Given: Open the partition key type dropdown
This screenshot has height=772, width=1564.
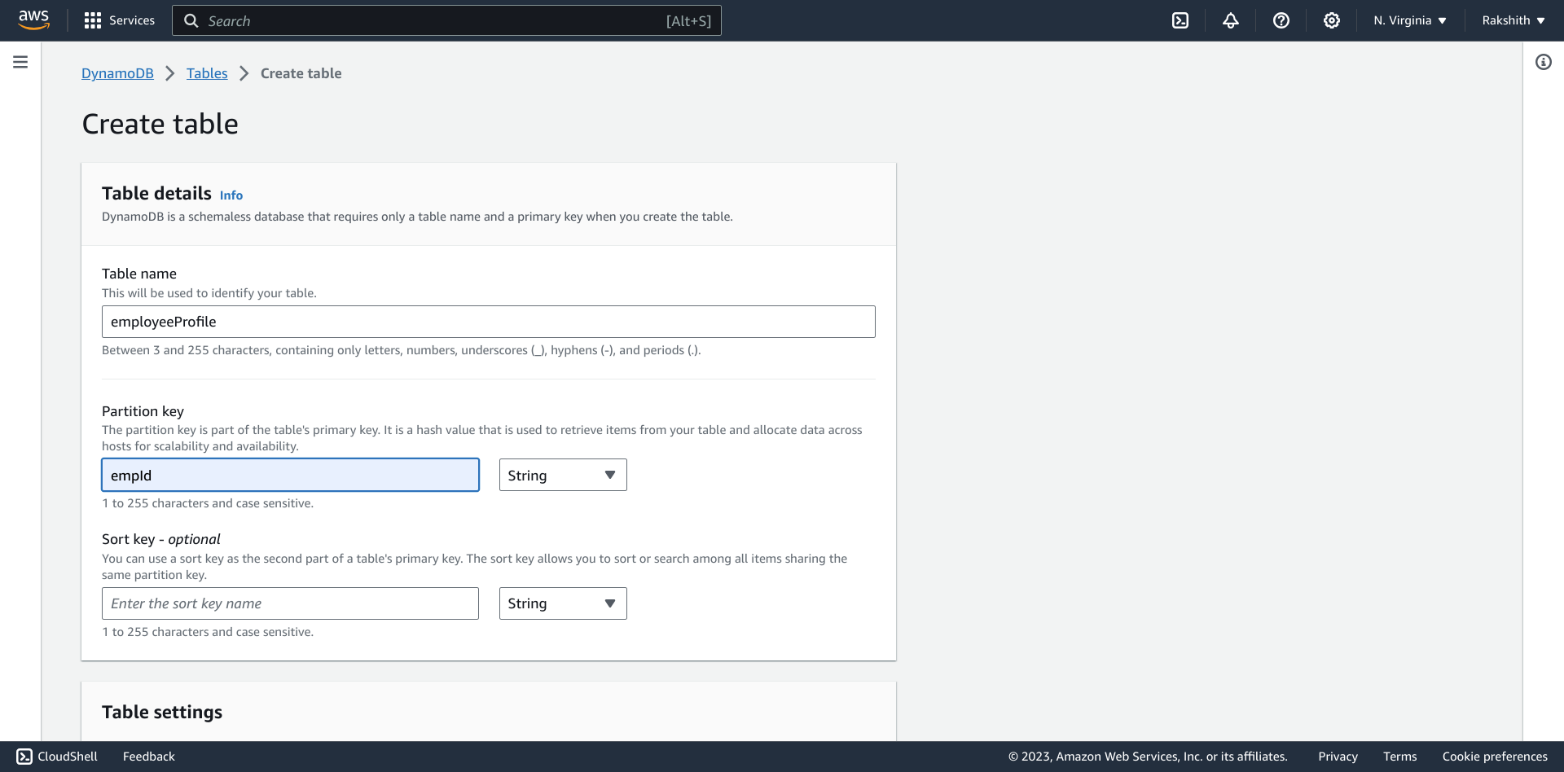Looking at the screenshot, I should point(563,475).
